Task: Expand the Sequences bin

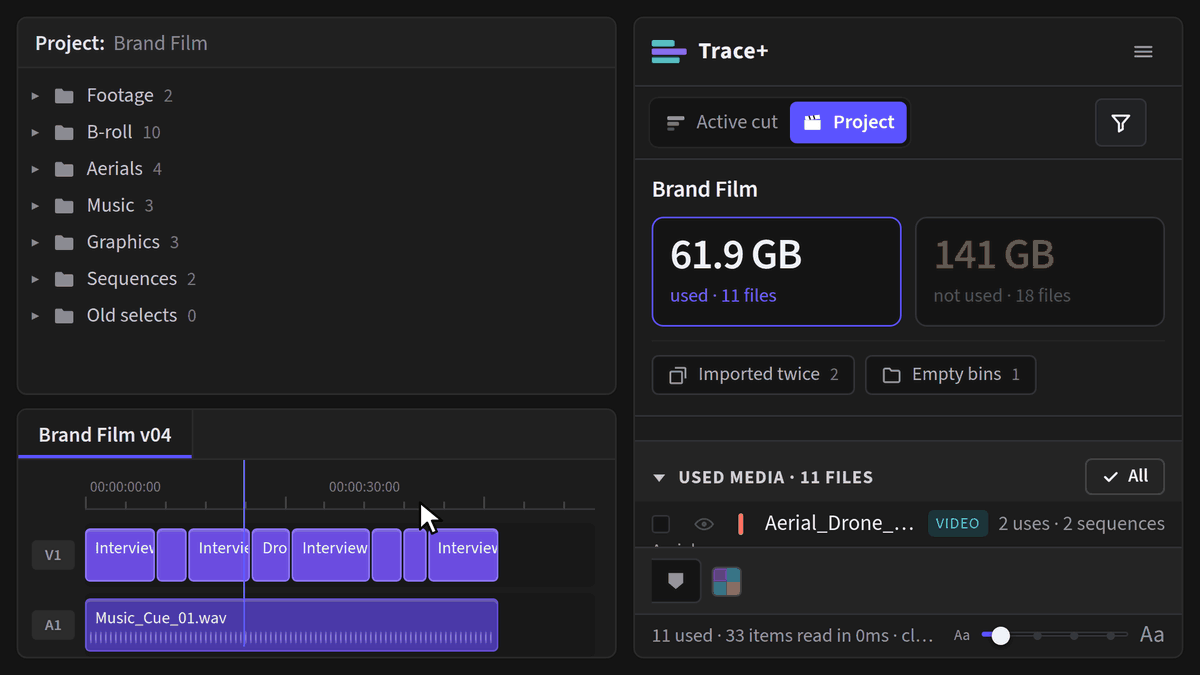Action: (35, 279)
